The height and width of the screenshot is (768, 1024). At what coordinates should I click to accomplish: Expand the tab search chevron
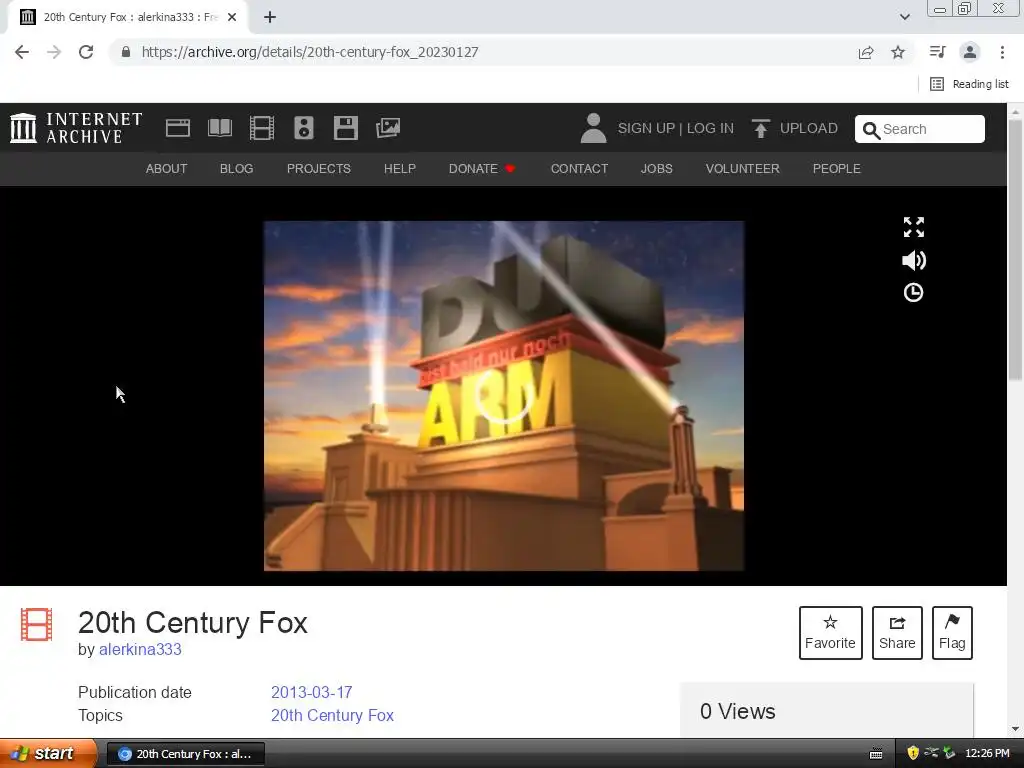coord(904,17)
